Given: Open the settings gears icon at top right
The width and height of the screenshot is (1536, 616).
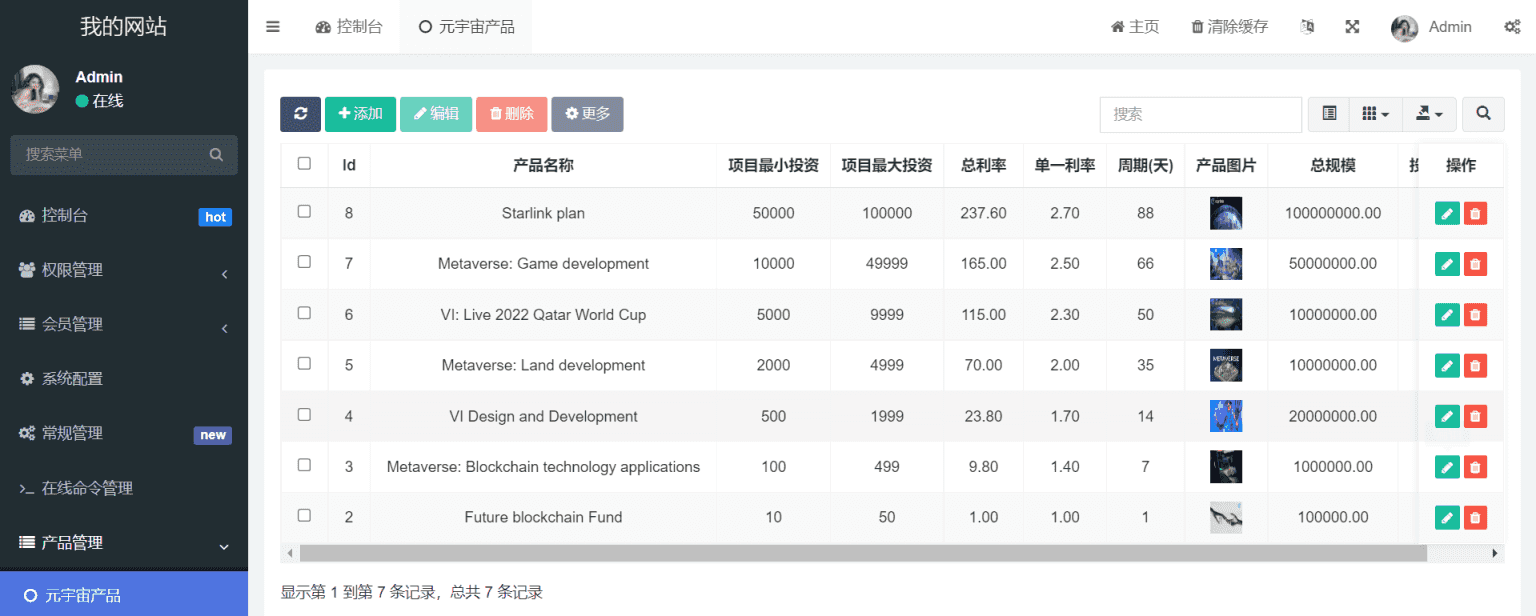Looking at the screenshot, I should coord(1512,27).
